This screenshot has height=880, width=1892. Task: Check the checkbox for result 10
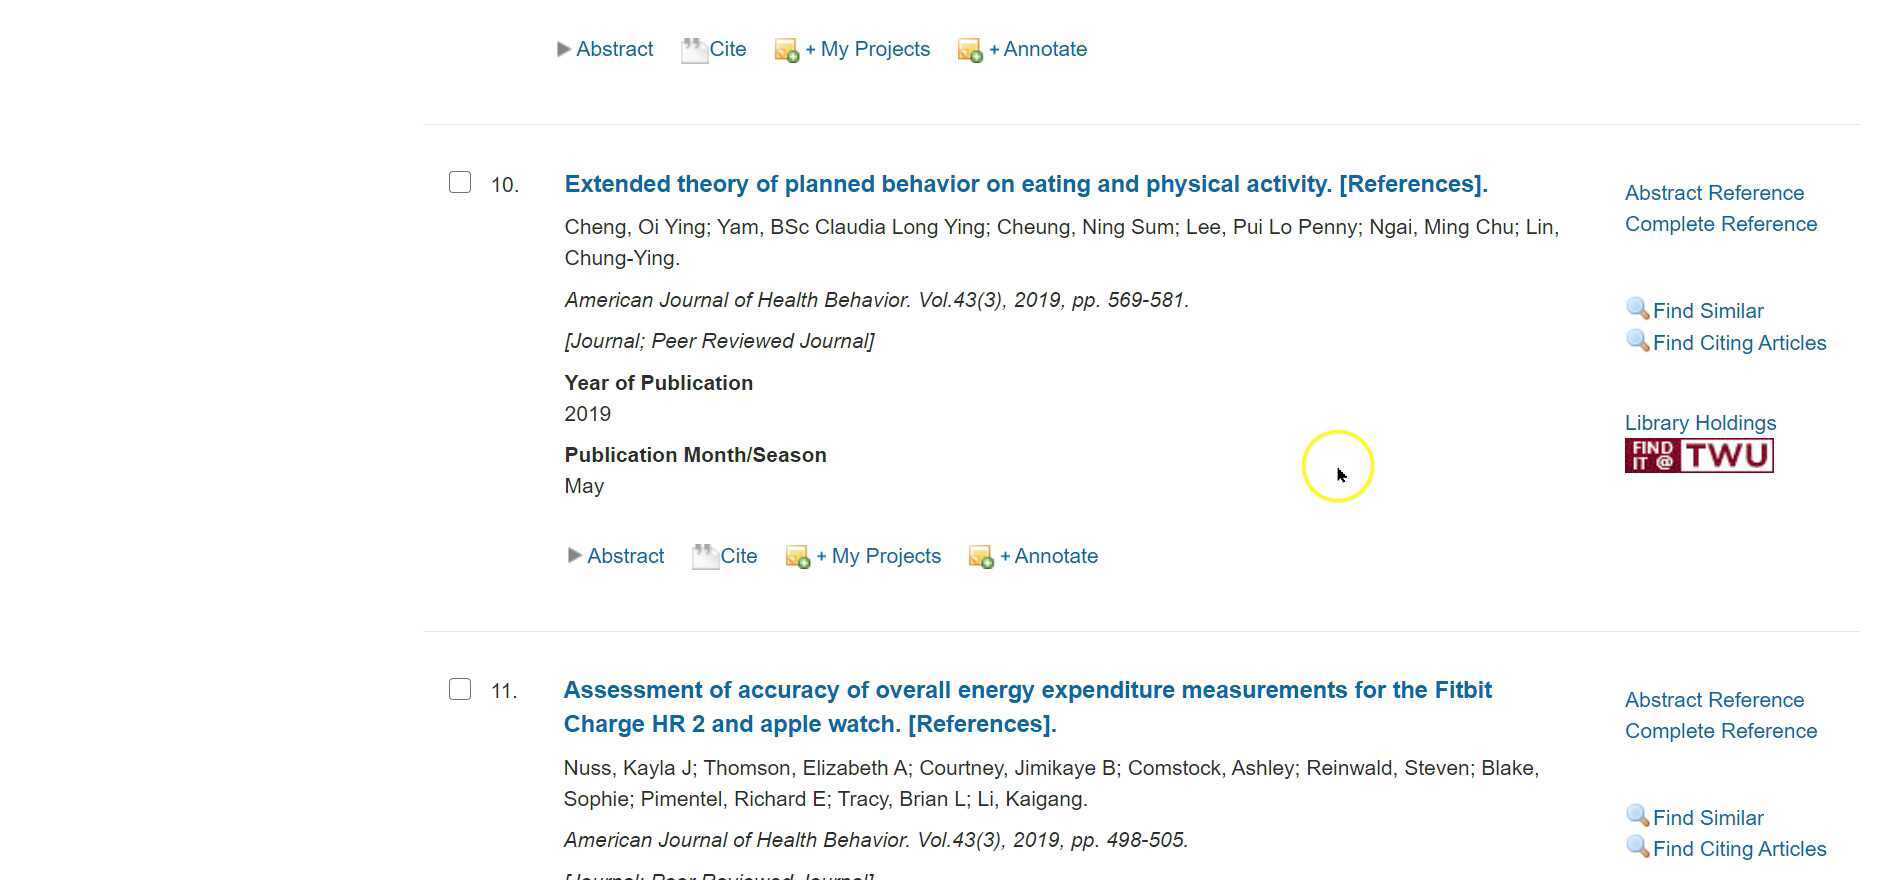[x=460, y=182]
